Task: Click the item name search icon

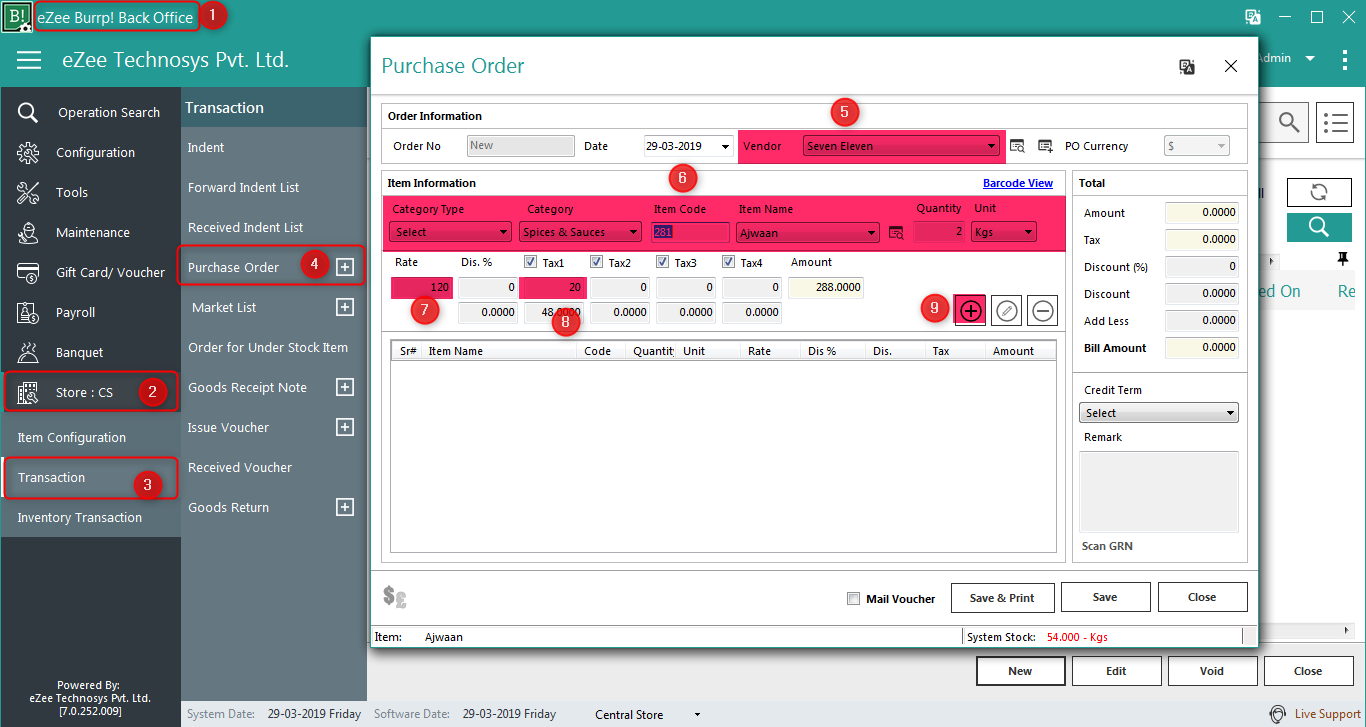Action: pos(896,232)
